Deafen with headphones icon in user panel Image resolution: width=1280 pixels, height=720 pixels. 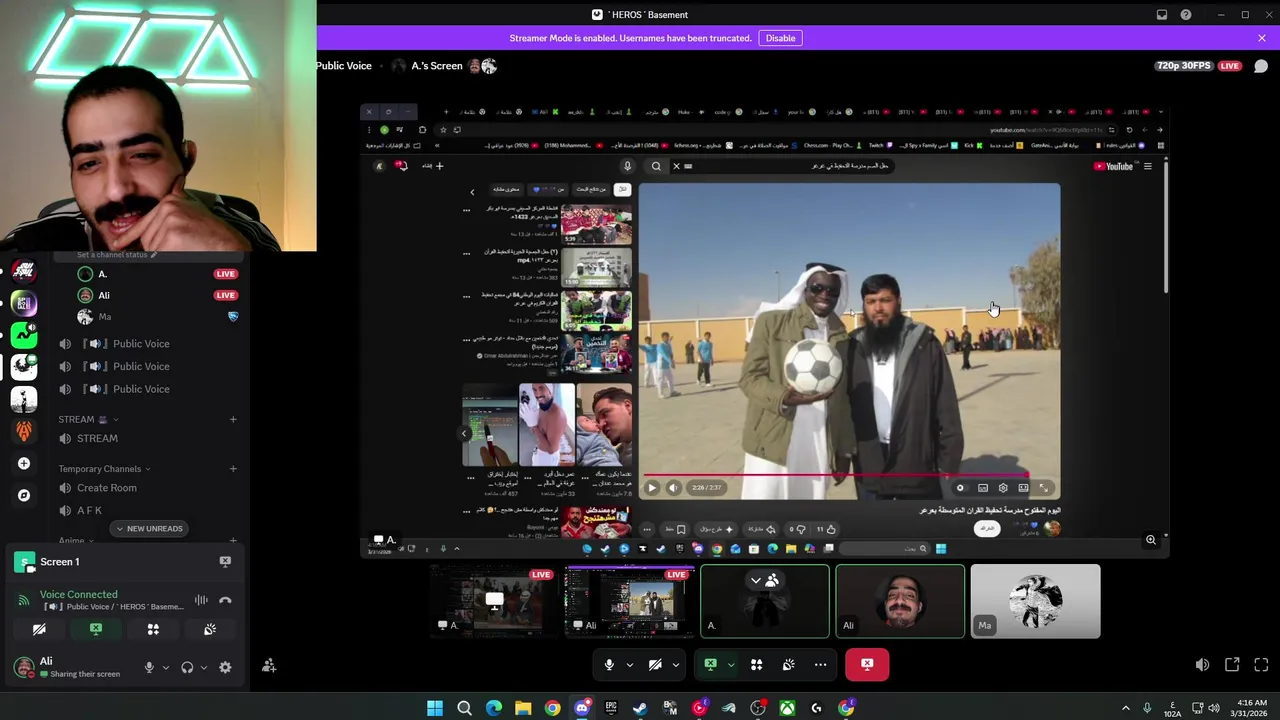[x=187, y=667]
